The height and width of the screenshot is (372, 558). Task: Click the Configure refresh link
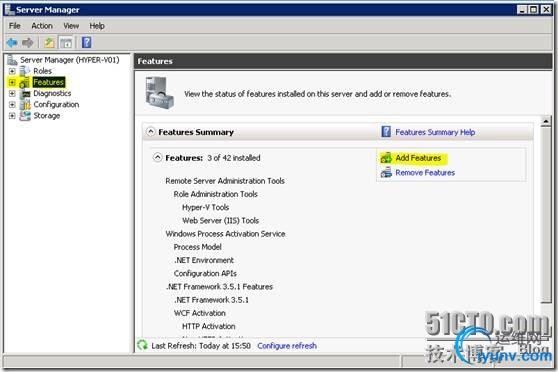(287, 345)
